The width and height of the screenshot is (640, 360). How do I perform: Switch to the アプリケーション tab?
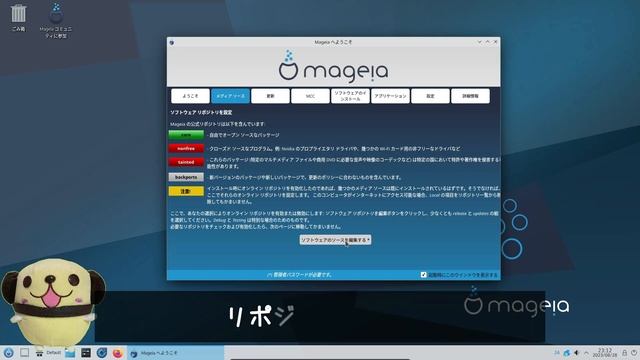(x=390, y=96)
